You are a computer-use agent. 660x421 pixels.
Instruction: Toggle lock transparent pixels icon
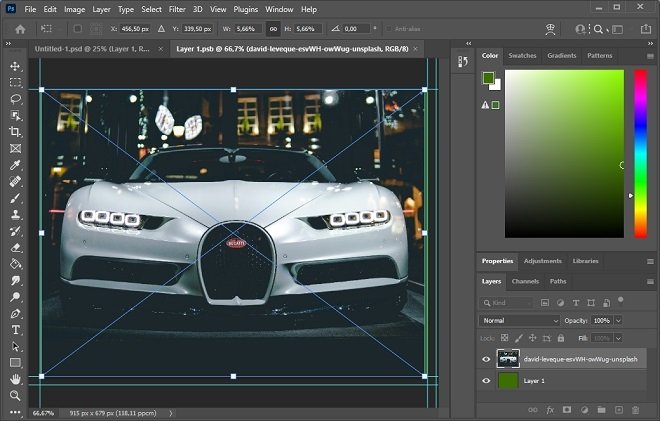tap(504, 338)
